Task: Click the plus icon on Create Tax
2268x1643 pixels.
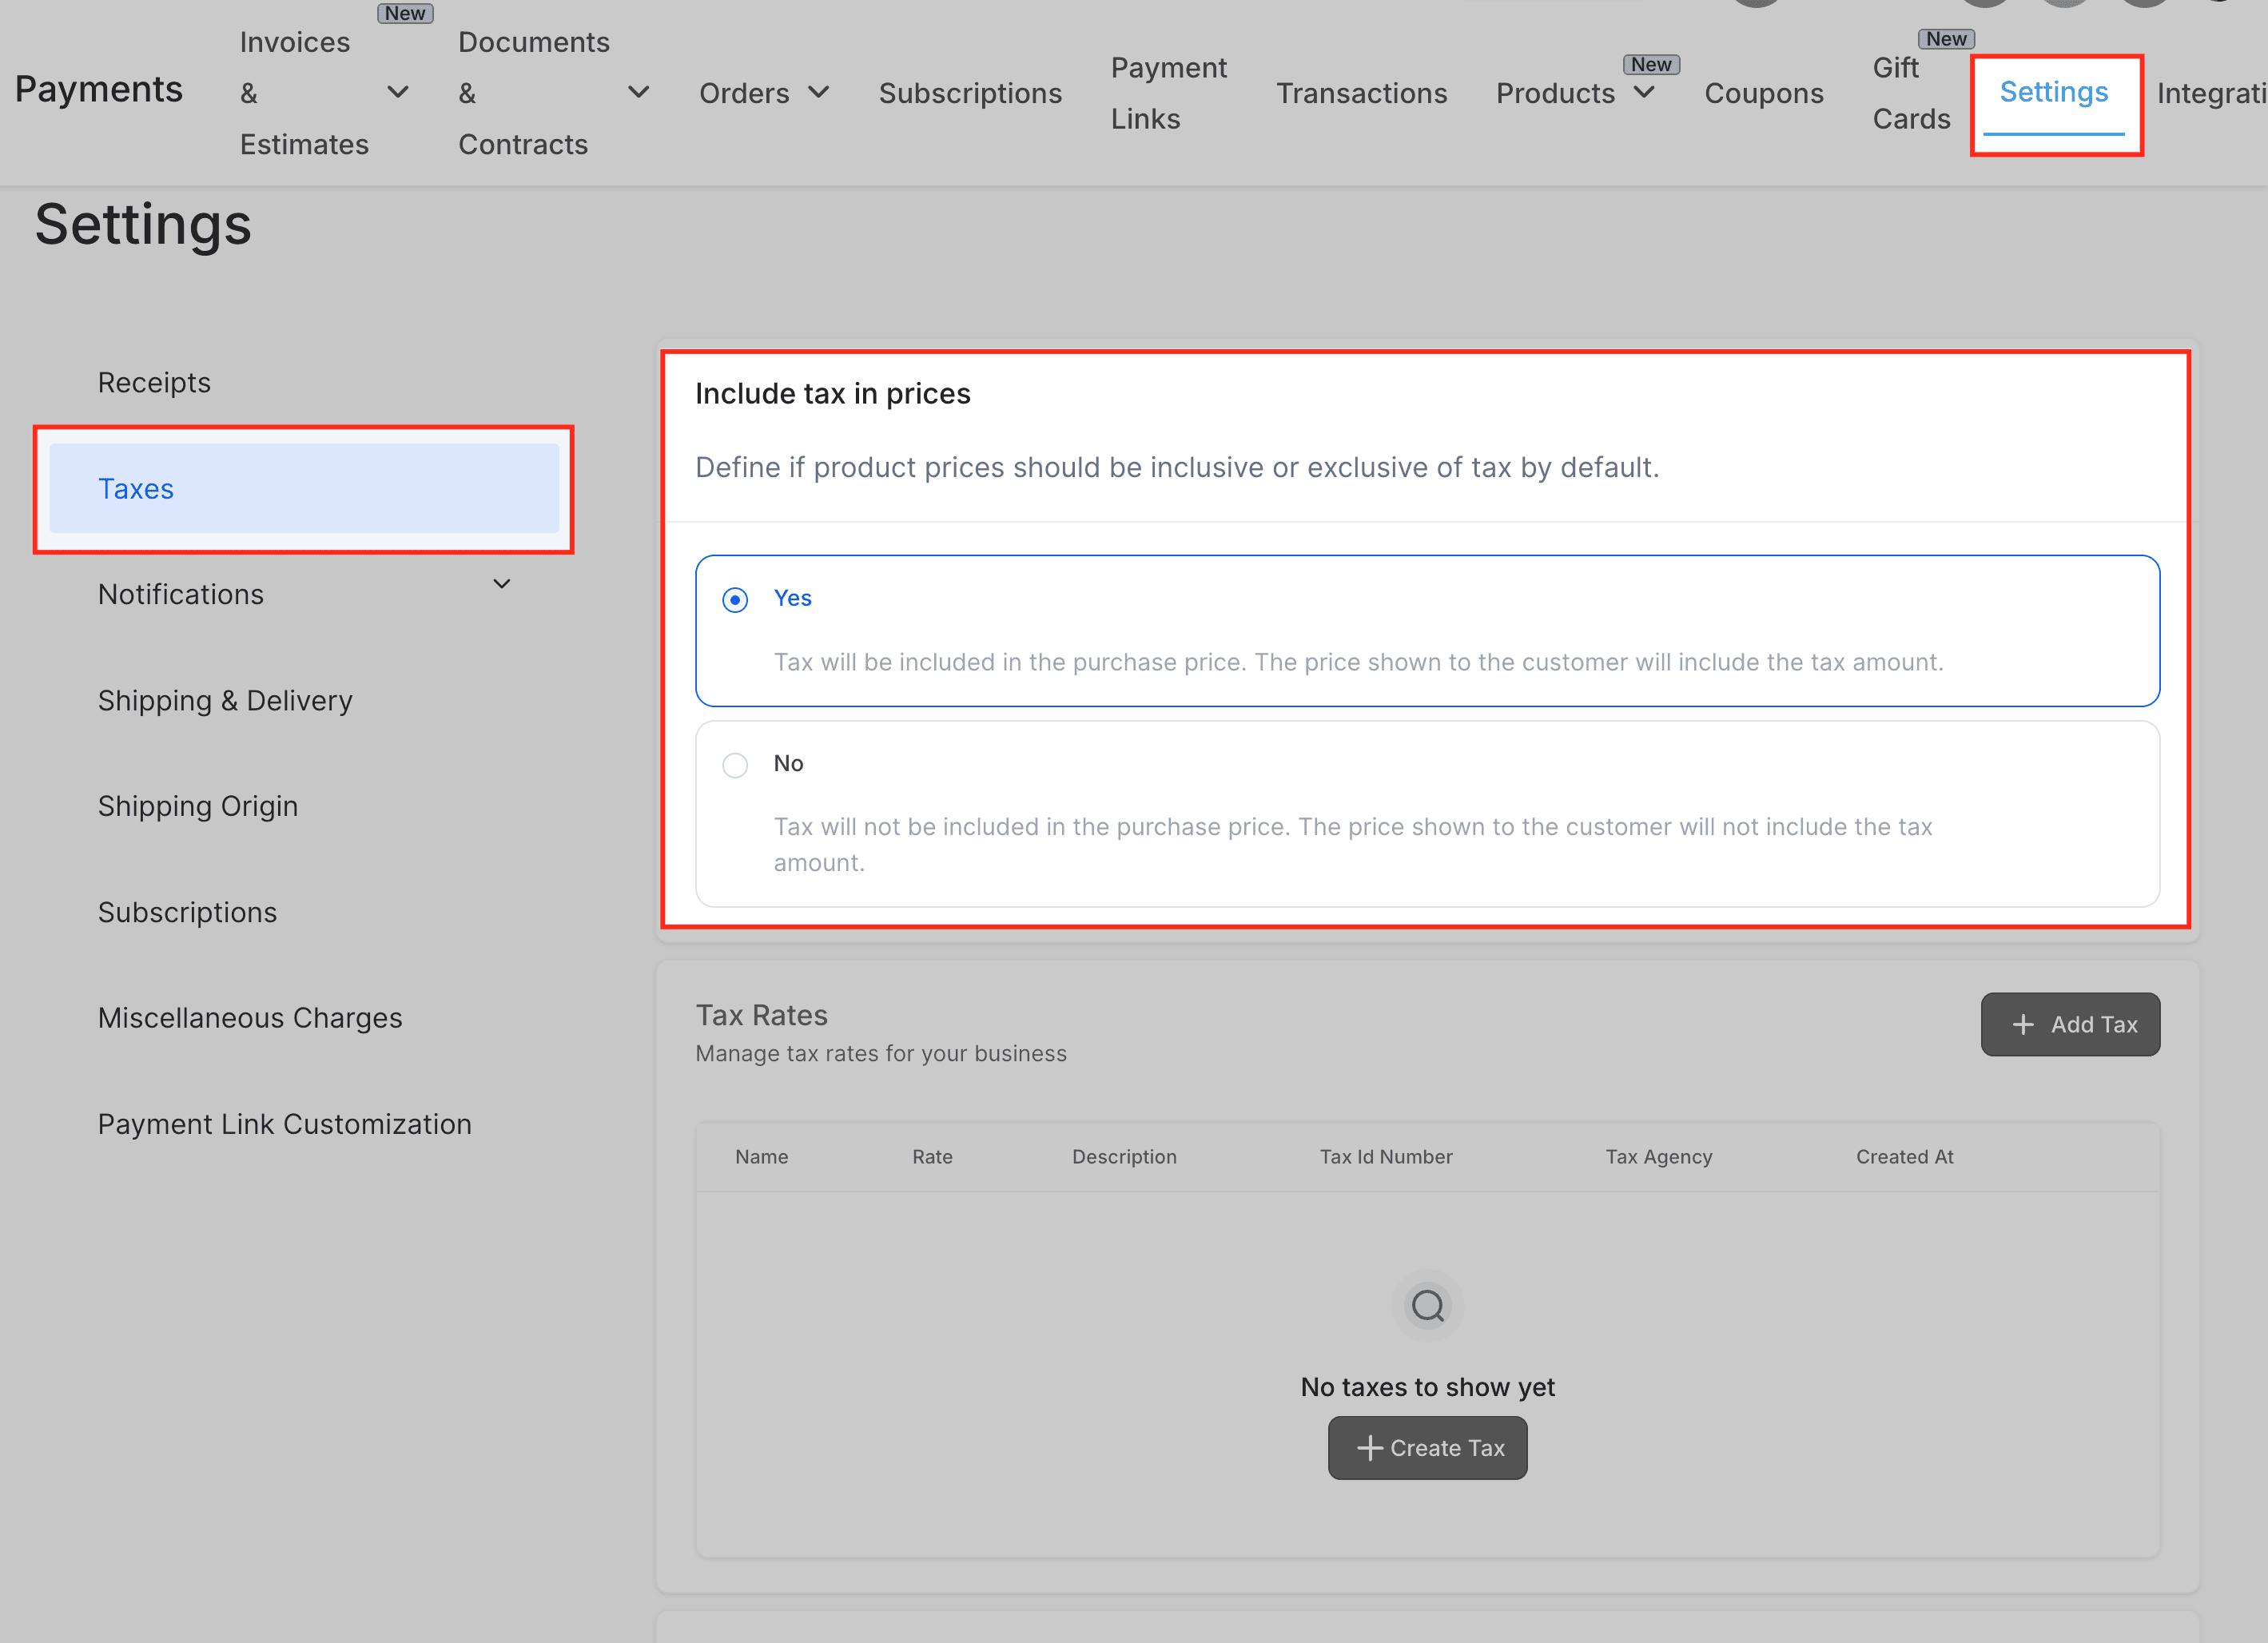Action: click(x=1369, y=1447)
